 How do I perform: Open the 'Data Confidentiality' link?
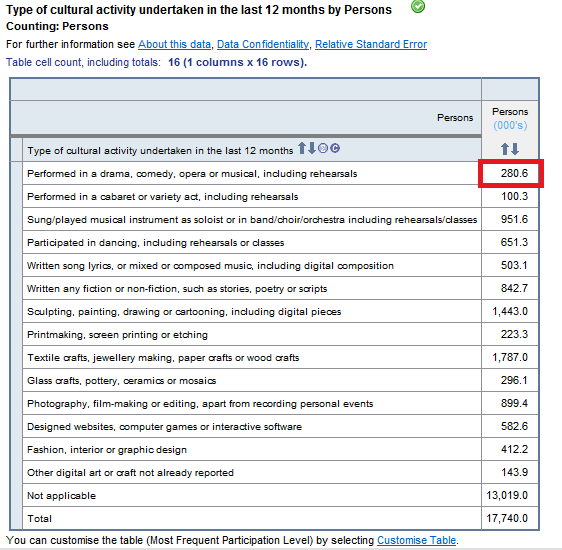point(263,44)
